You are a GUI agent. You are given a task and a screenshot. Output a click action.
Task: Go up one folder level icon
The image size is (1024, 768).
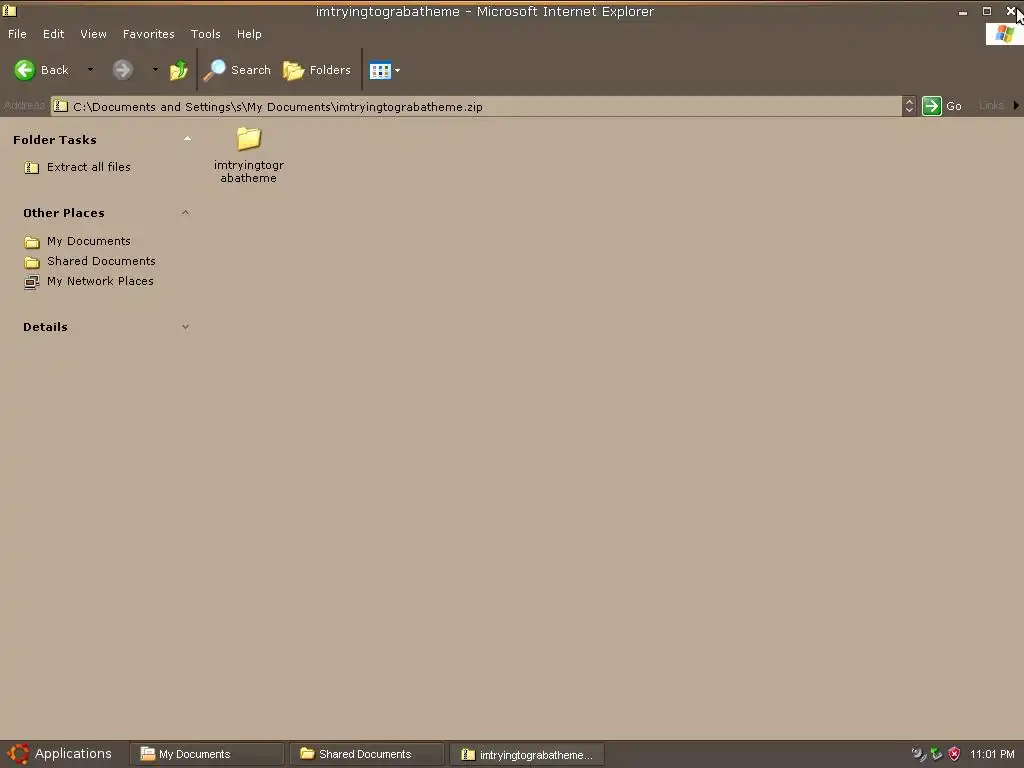(x=178, y=70)
